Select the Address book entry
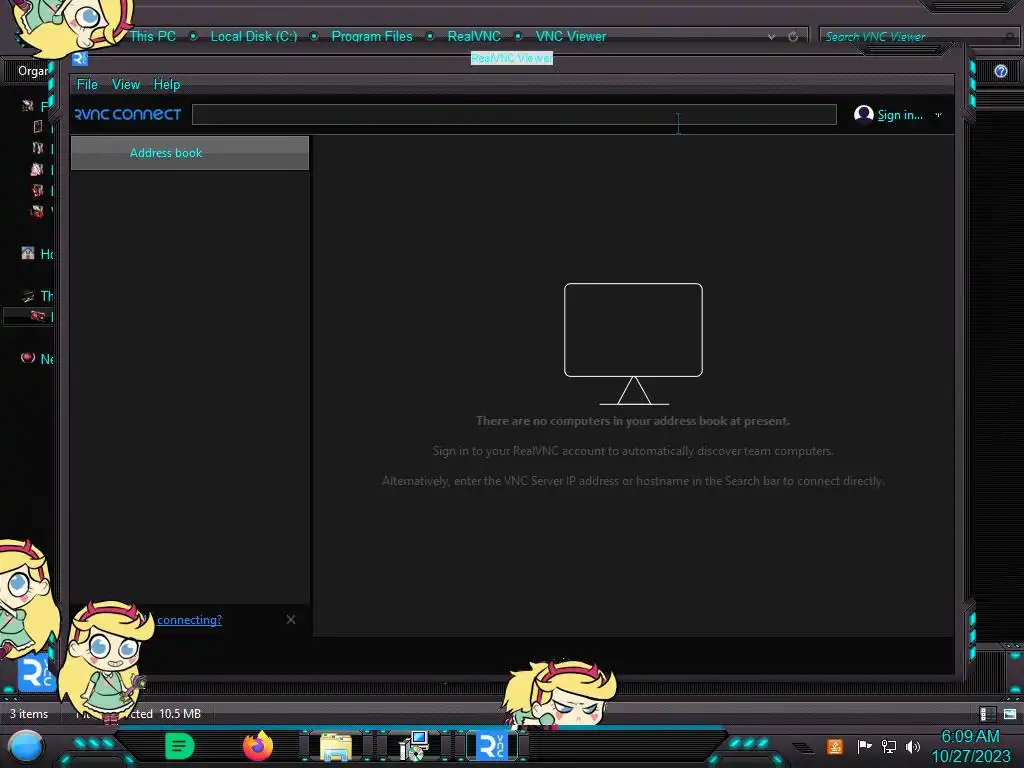Screen dimensions: 1024x768 click(189, 153)
